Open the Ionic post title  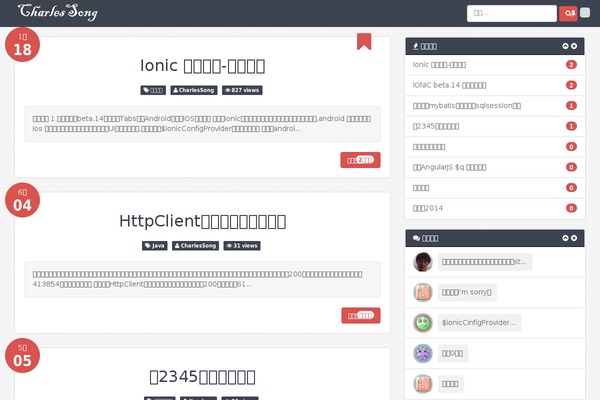[x=202, y=66]
